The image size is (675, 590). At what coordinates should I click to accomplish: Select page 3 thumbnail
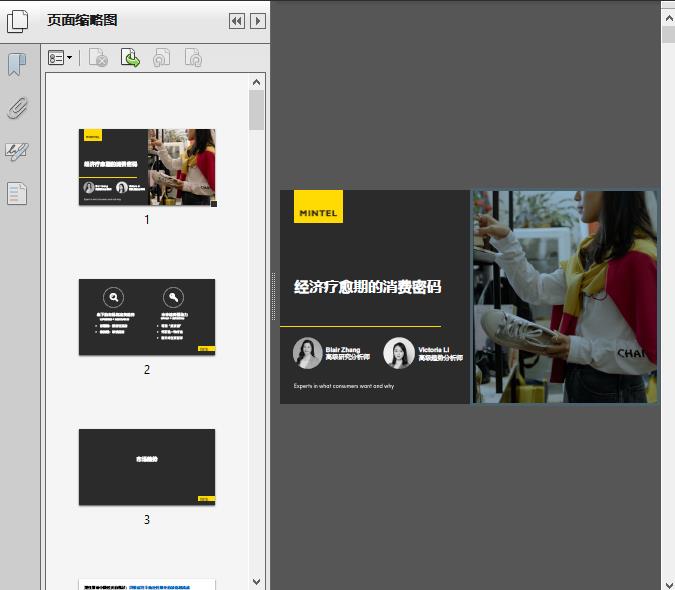(147, 467)
